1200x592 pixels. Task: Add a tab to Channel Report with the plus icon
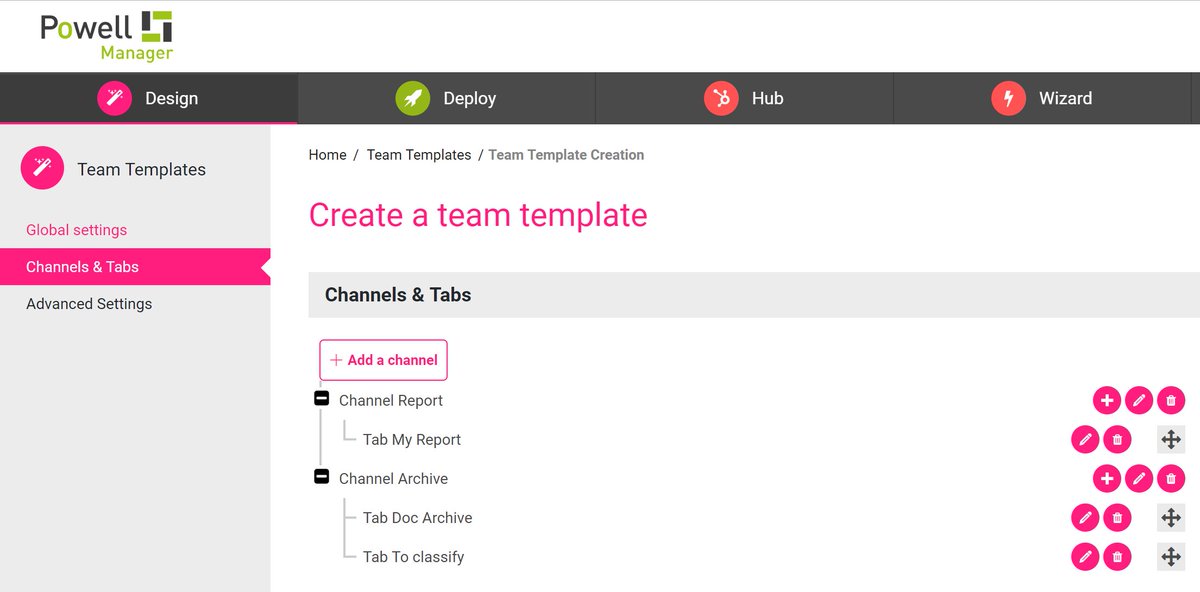[x=1107, y=401]
